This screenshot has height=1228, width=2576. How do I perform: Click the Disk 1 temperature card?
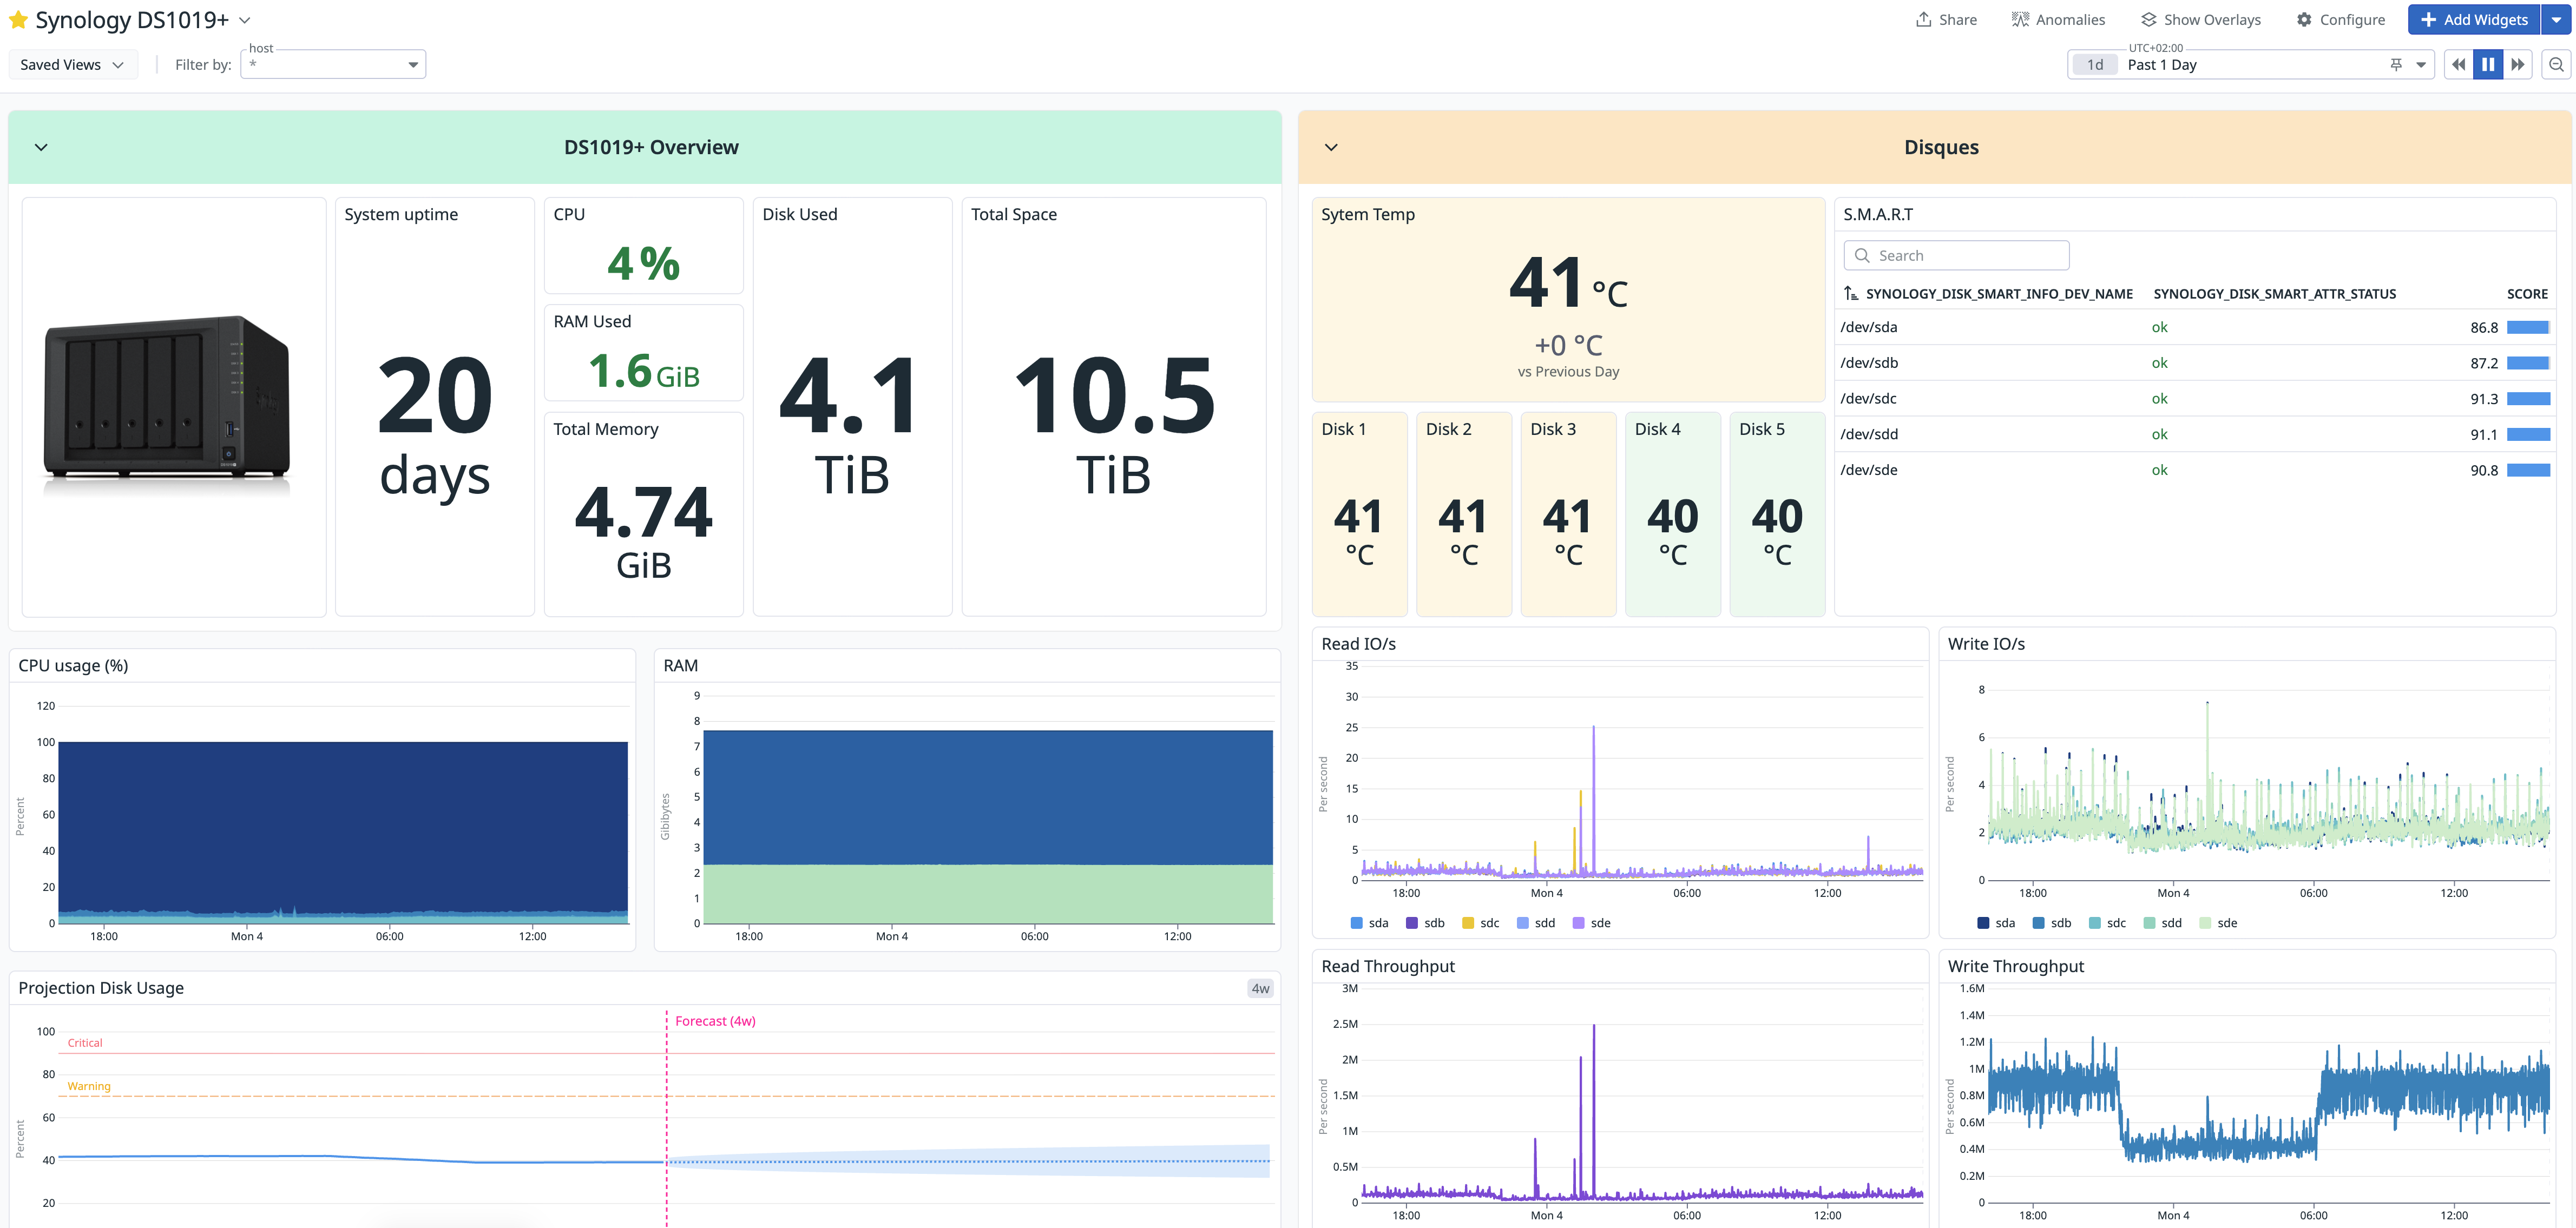pyautogui.click(x=1359, y=514)
